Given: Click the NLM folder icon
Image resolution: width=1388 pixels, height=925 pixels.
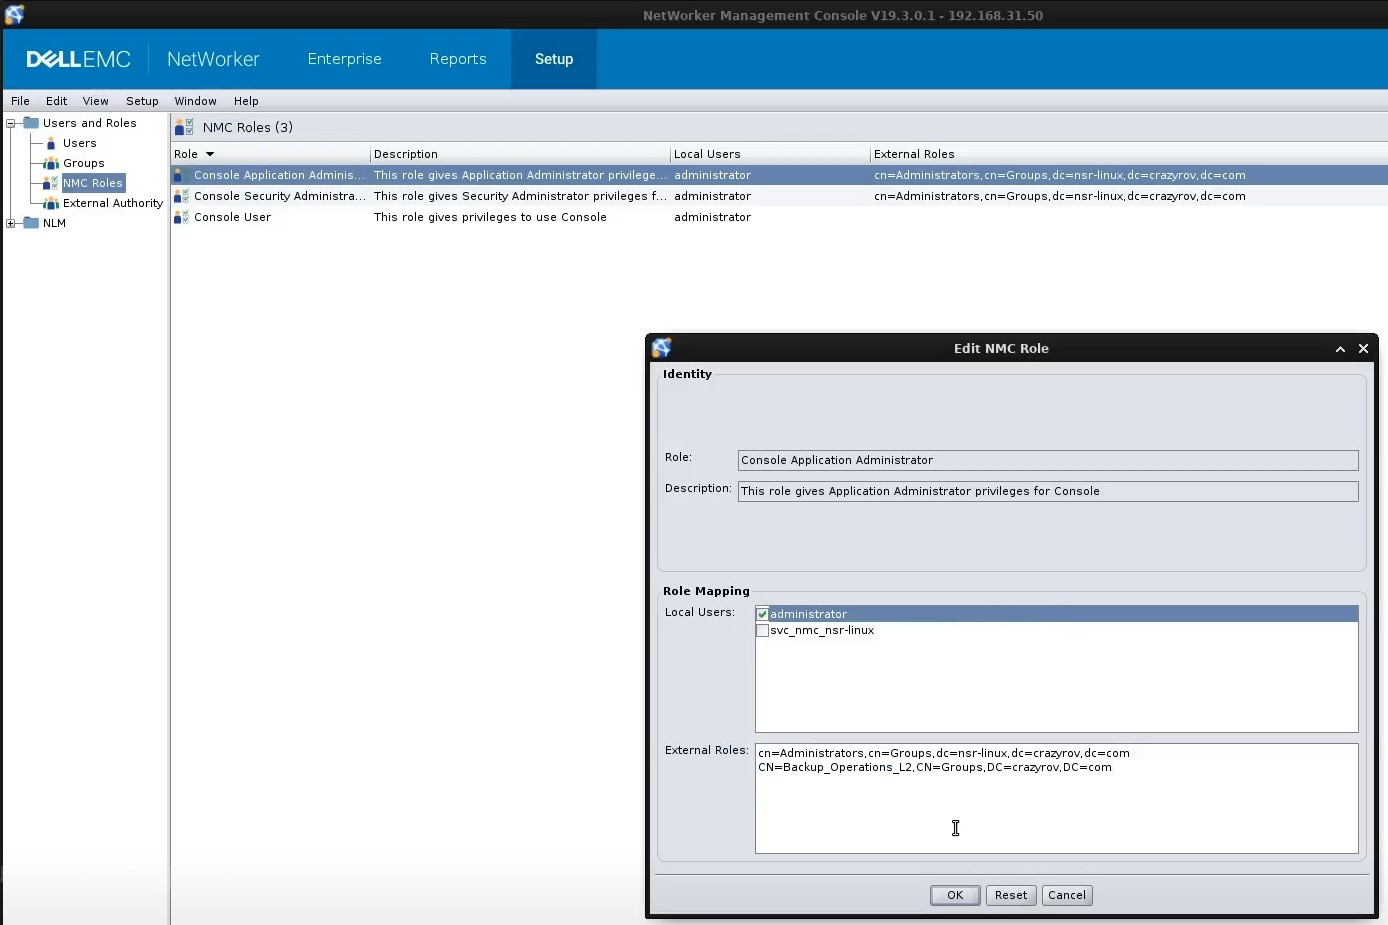Looking at the screenshot, I should tap(31, 223).
